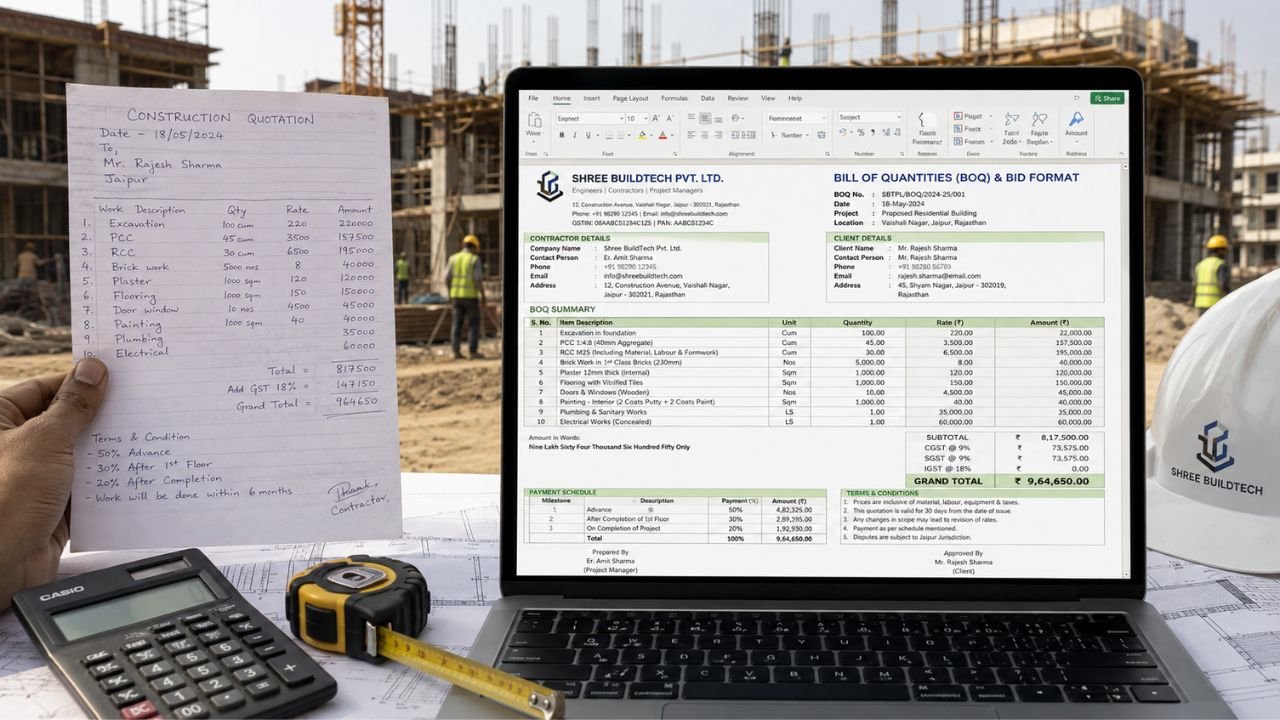Viewport: 1280px width, 720px height.
Task: Select Bottom Align icon
Action: point(718,119)
